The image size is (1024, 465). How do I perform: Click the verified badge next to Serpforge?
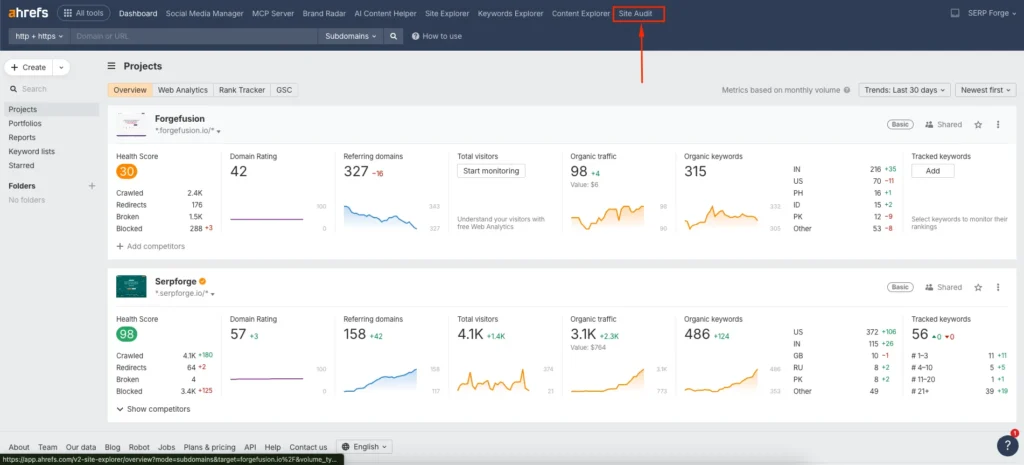pos(202,281)
